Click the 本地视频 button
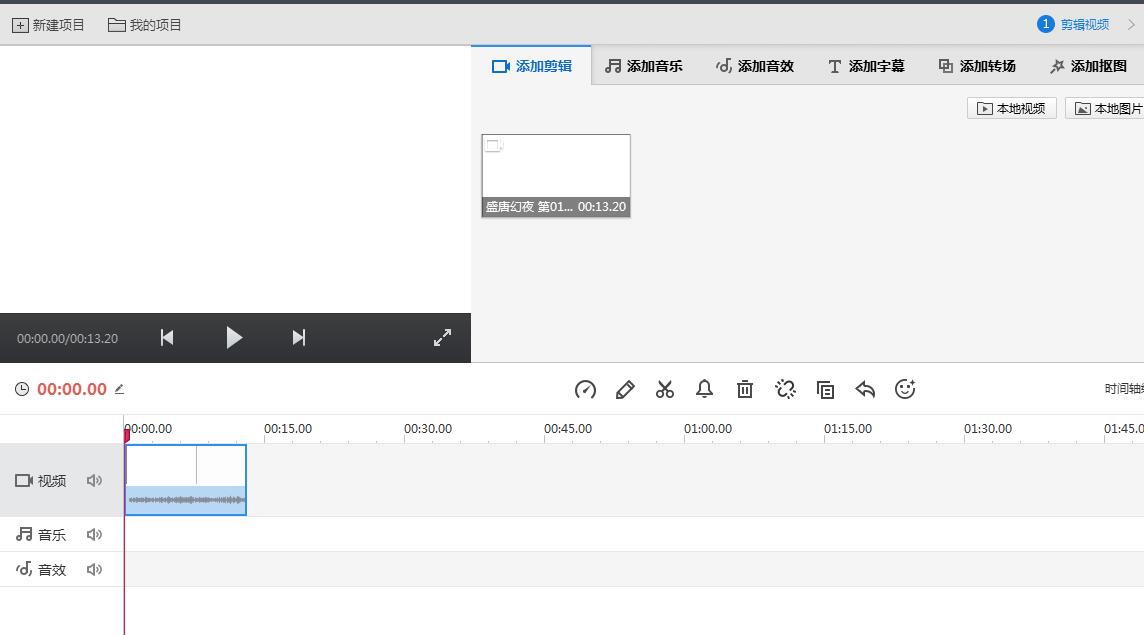This screenshot has height=635, width=1144. pyautogui.click(x=1012, y=109)
